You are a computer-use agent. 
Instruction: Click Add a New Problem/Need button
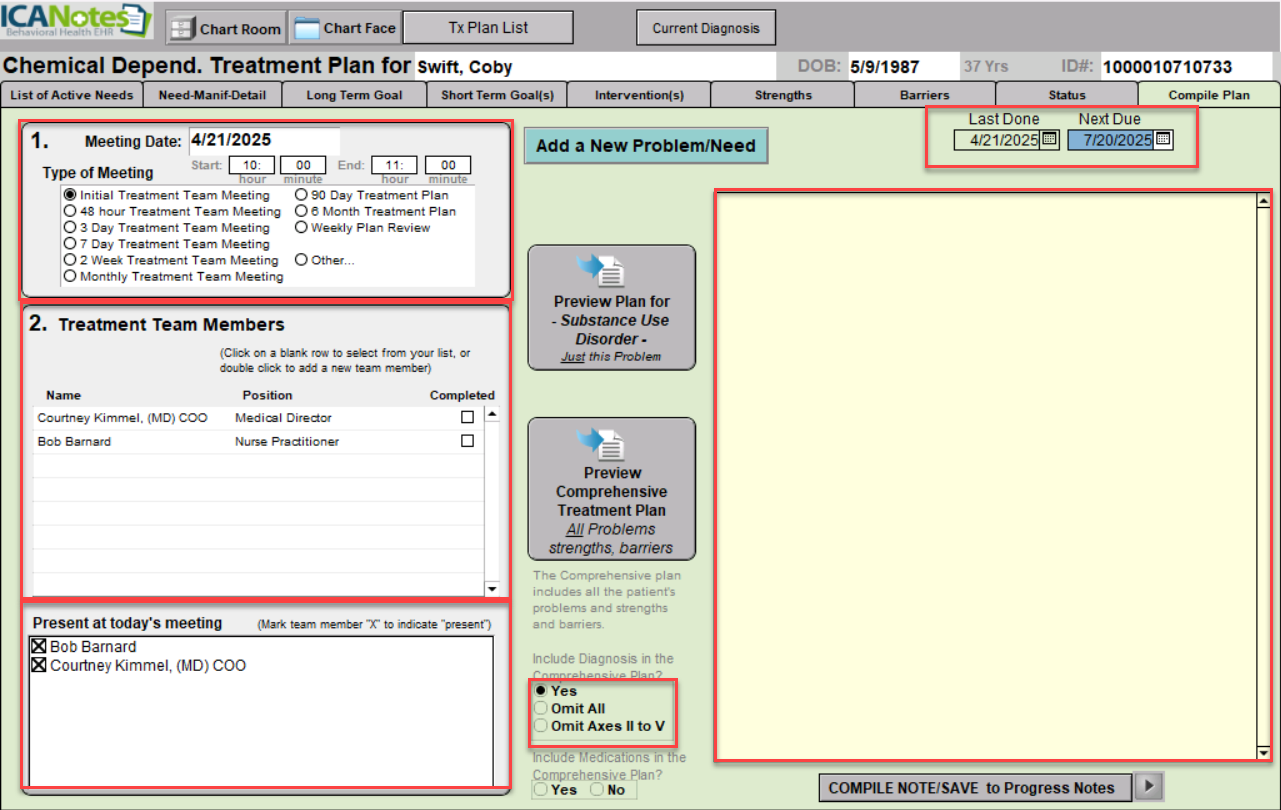[645, 146]
